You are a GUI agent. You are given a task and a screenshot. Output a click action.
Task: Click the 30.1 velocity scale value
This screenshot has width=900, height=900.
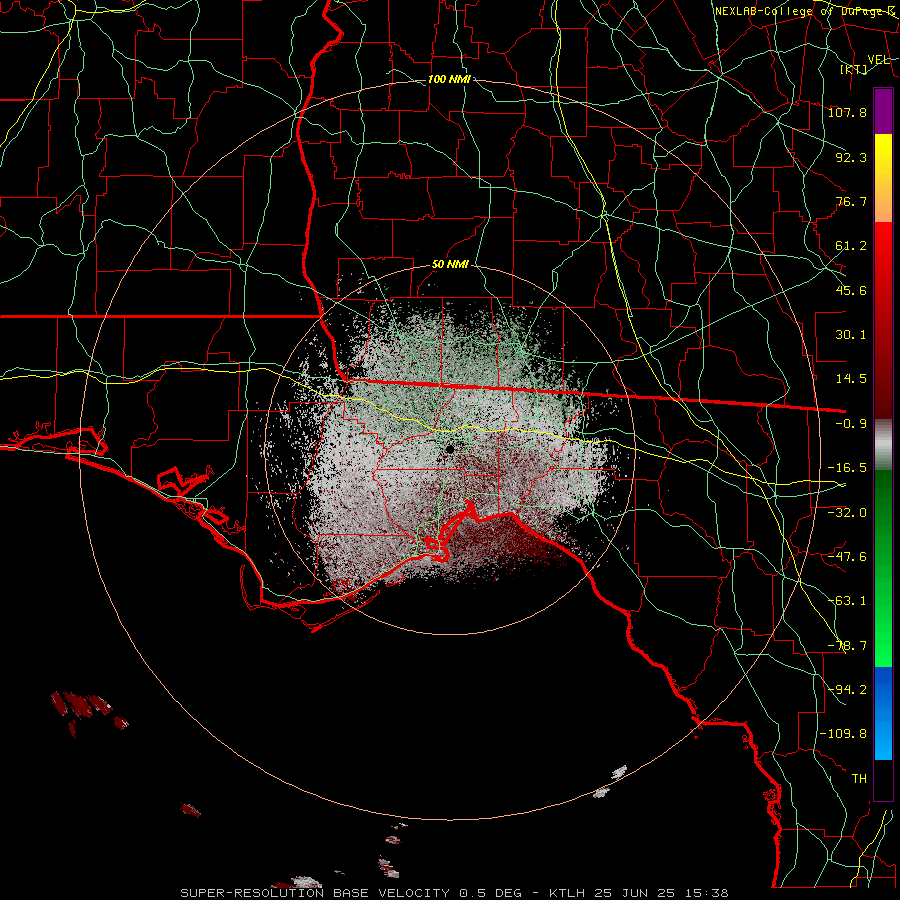point(851,335)
